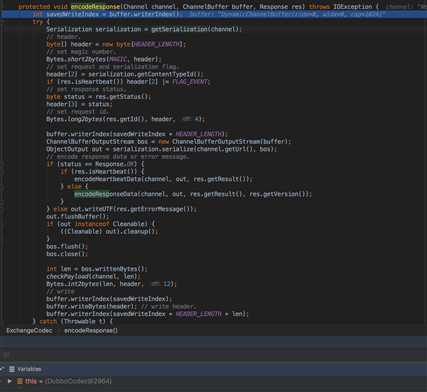Click 'serialization.getContentTypeId()' expression
Image resolution: width=427 pixels, height=392 pixels.
(145, 74)
